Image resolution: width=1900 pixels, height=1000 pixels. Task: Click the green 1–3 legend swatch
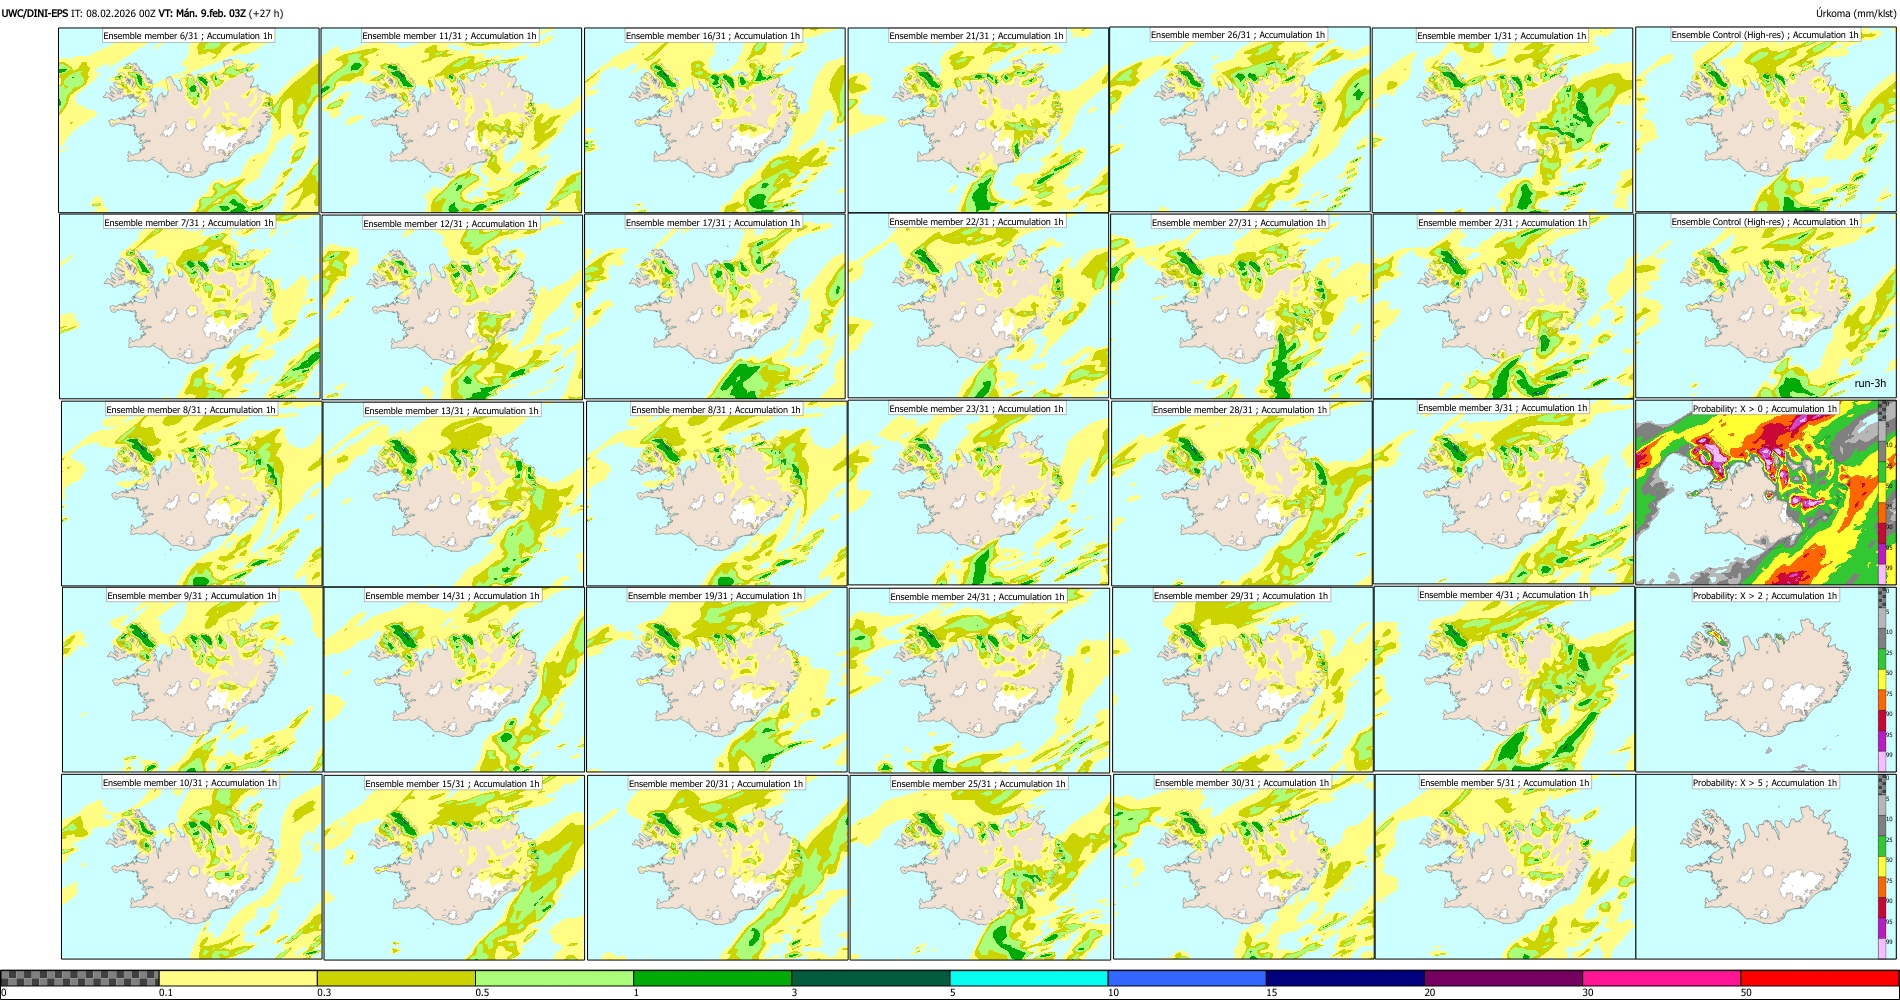(712, 978)
